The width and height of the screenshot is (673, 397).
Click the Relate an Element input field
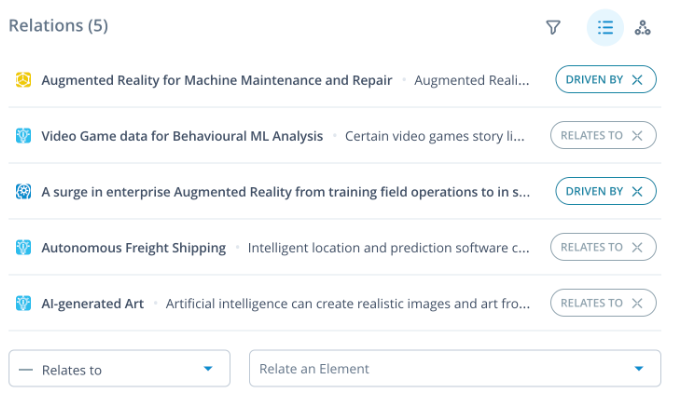tap(455, 369)
